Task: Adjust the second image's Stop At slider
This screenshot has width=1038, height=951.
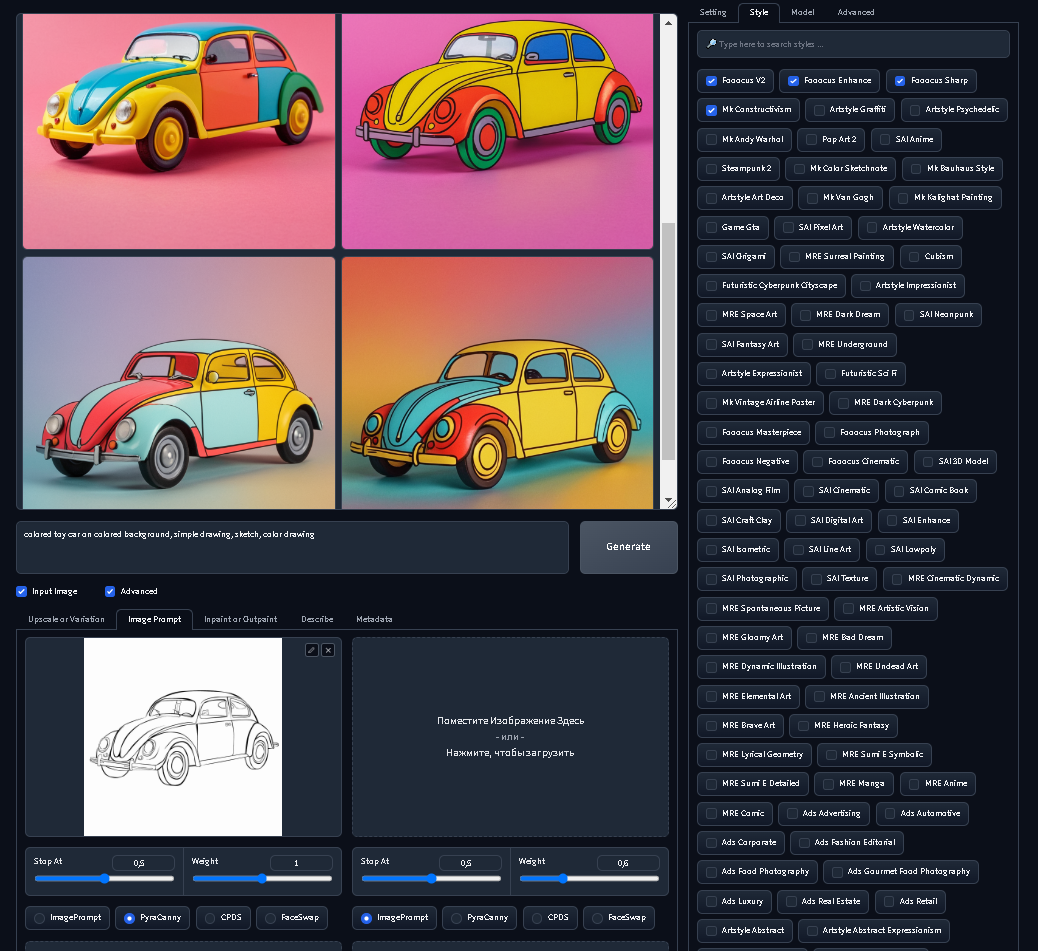Action: coord(430,879)
